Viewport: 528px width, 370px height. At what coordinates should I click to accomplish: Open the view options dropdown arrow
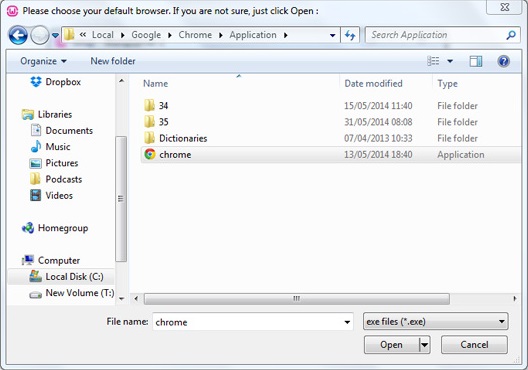point(450,61)
